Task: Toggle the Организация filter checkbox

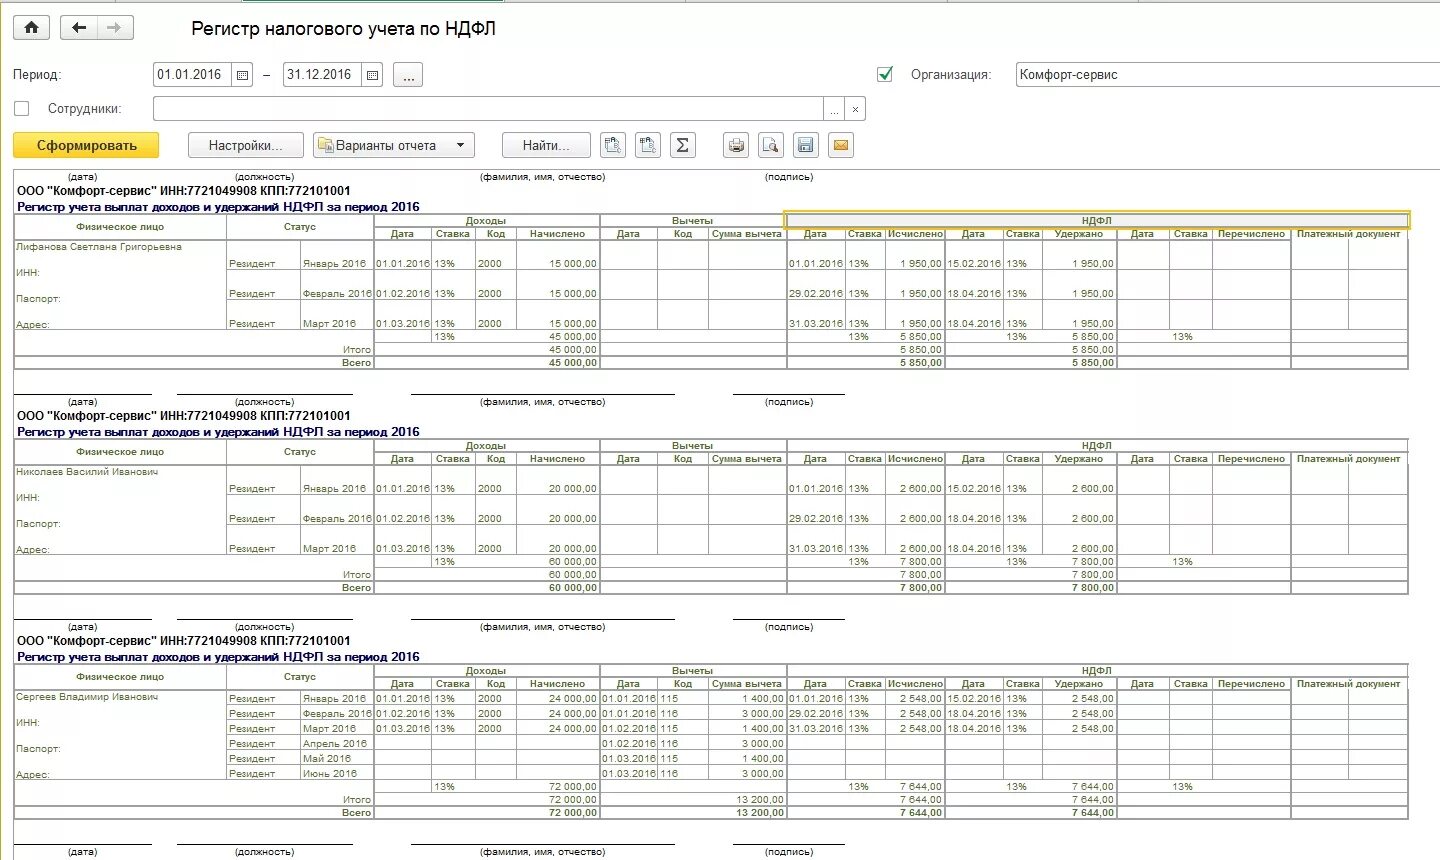Action: click(884, 74)
